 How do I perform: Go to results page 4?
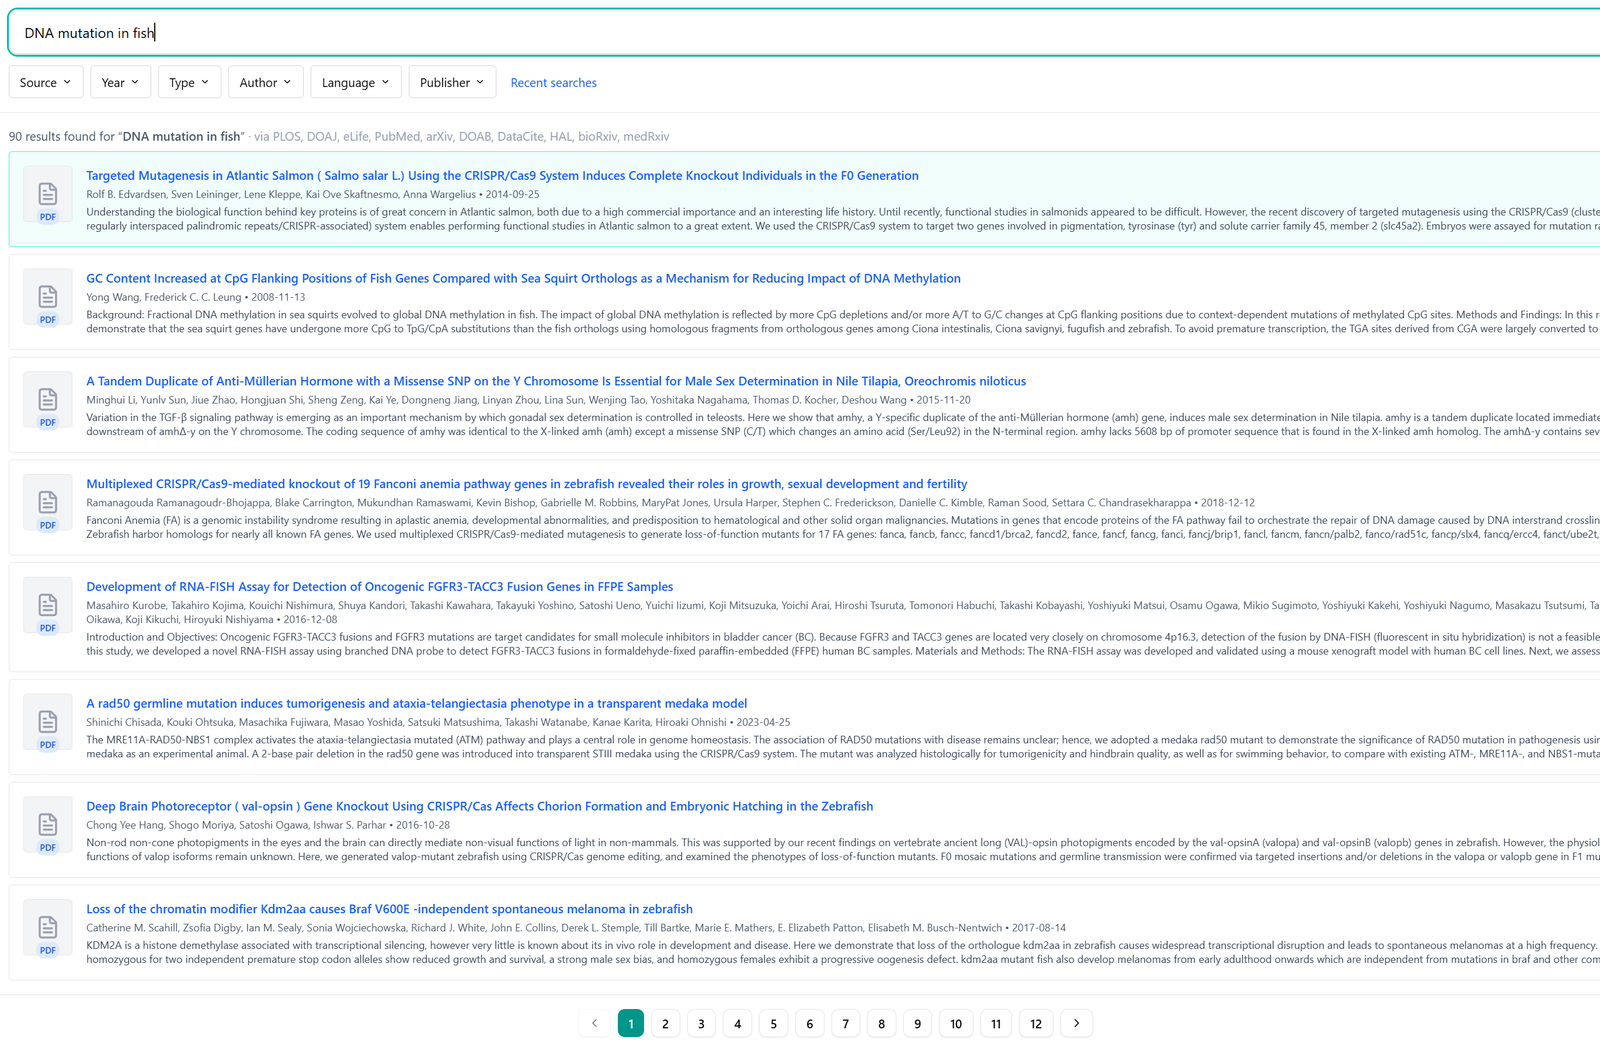pyautogui.click(x=737, y=1023)
